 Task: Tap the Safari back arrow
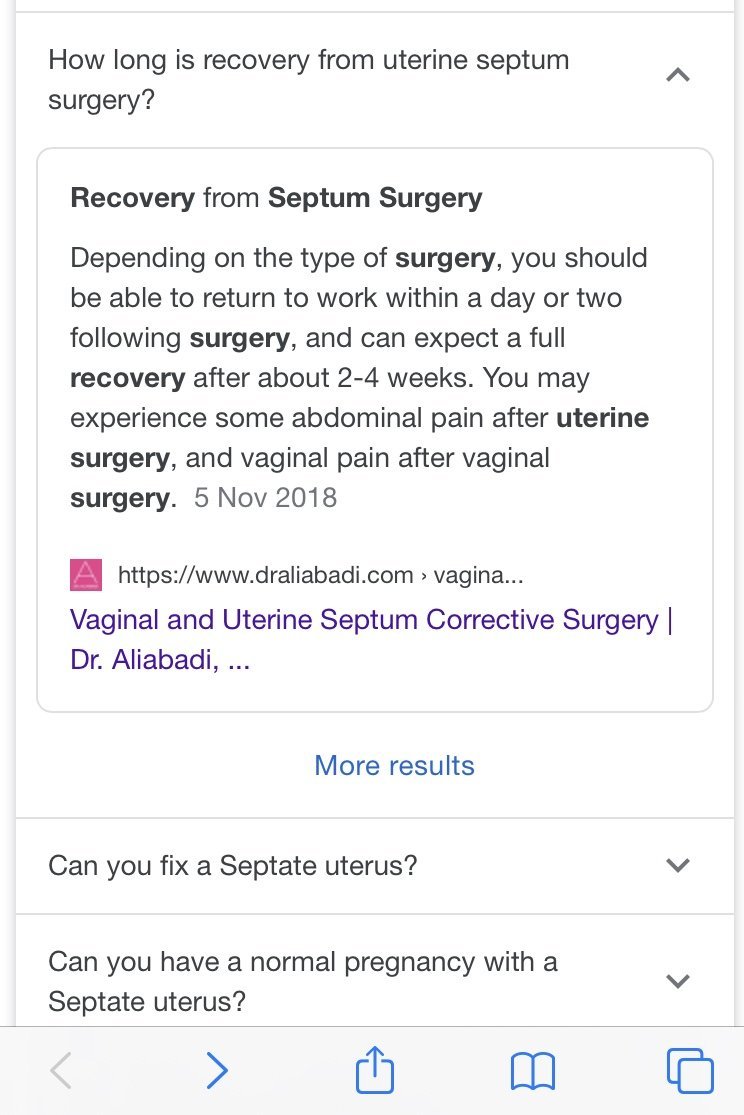[61, 1071]
